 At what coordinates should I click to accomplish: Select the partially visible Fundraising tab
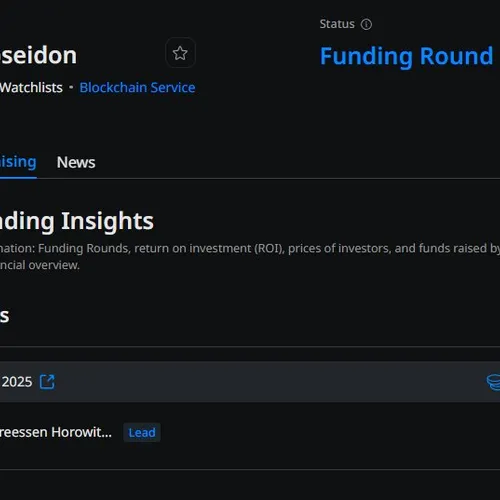[x=18, y=162]
